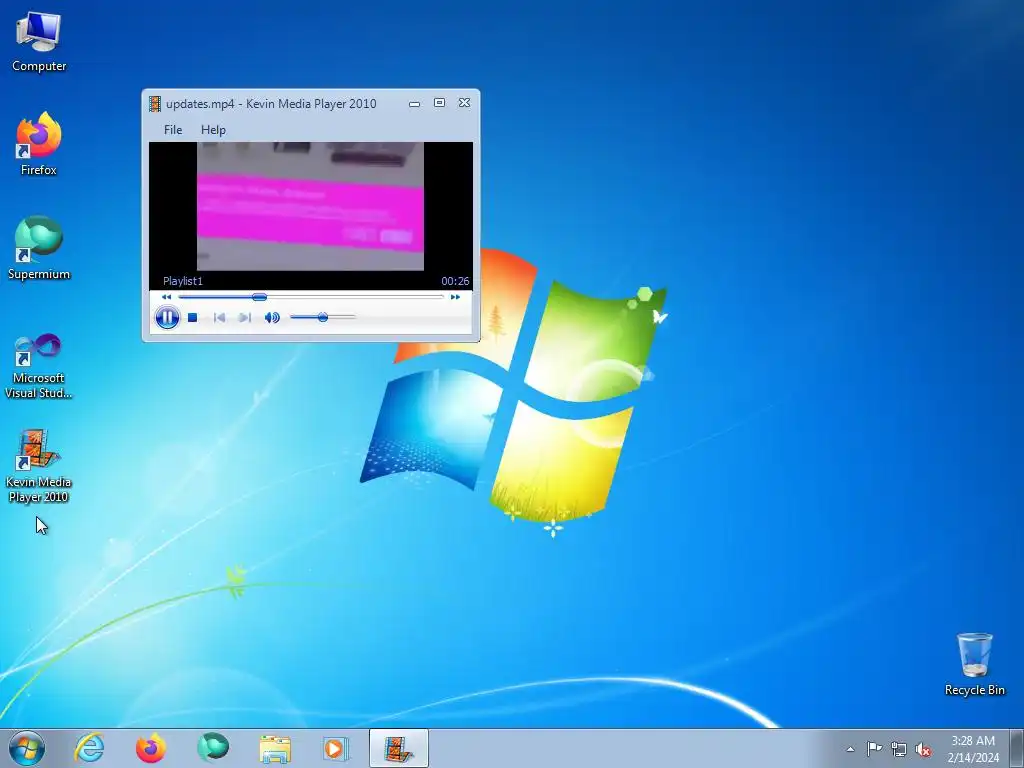Close the Kevin Media Player window

coord(464,103)
